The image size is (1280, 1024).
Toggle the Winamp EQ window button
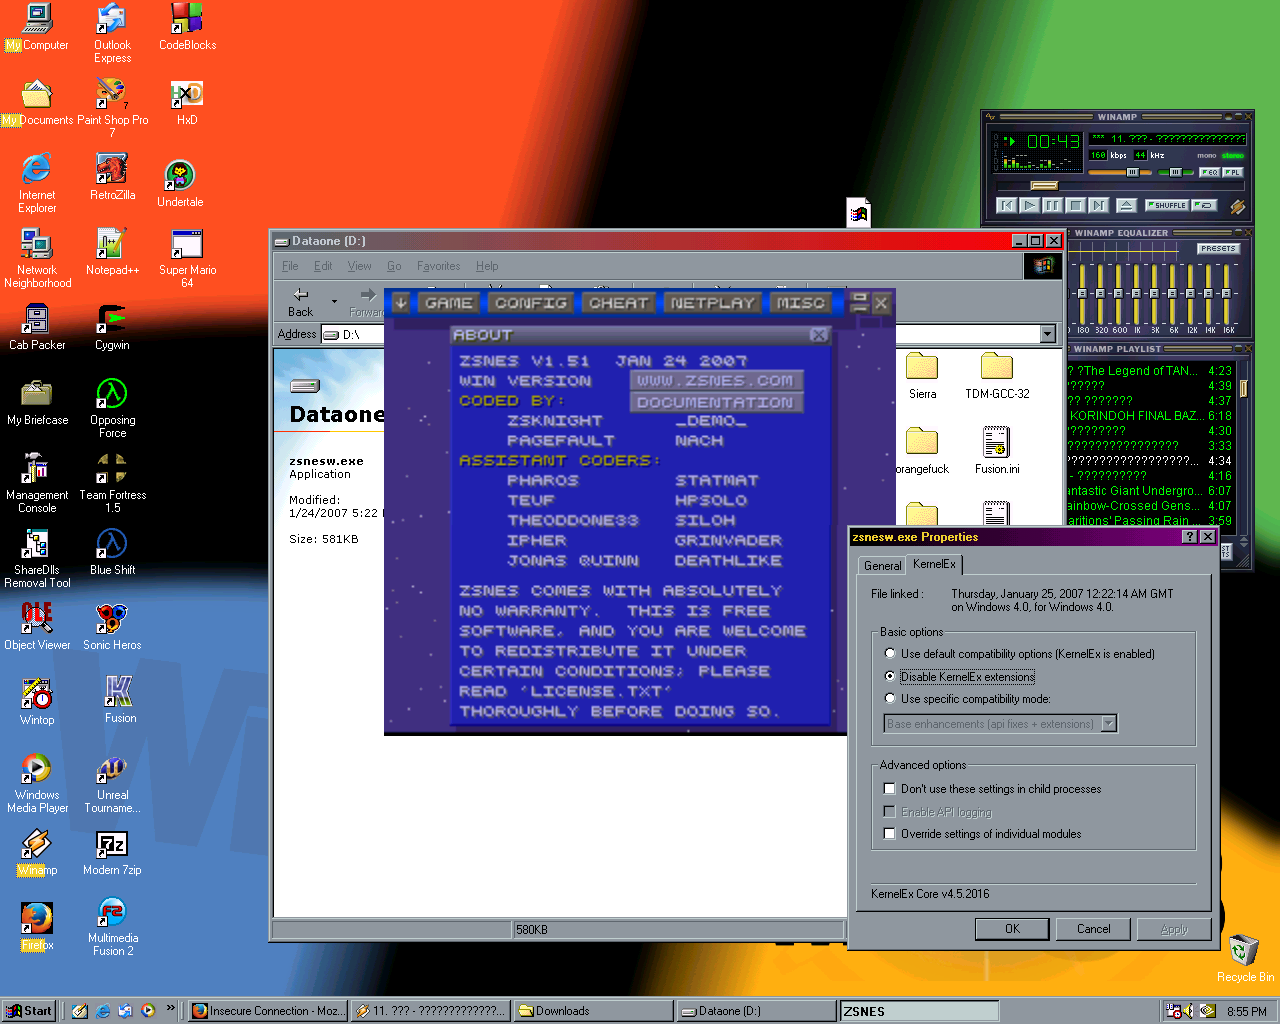[x=1209, y=172]
